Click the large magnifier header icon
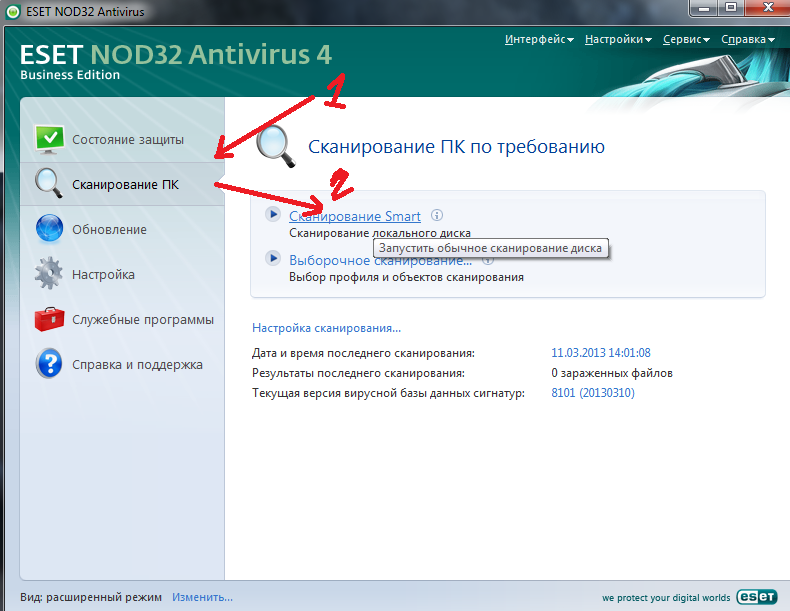This screenshot has height=611, width=790. (x=276, y=146)
